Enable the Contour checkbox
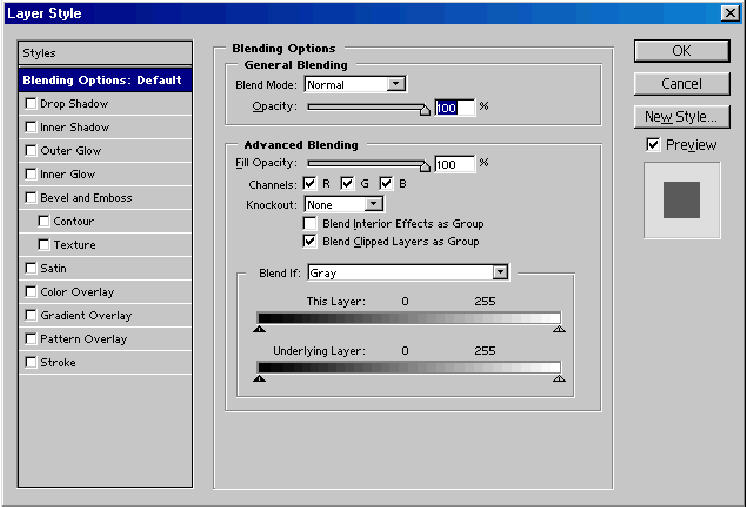The image size is (746, 507). click(x=44, y=221)
